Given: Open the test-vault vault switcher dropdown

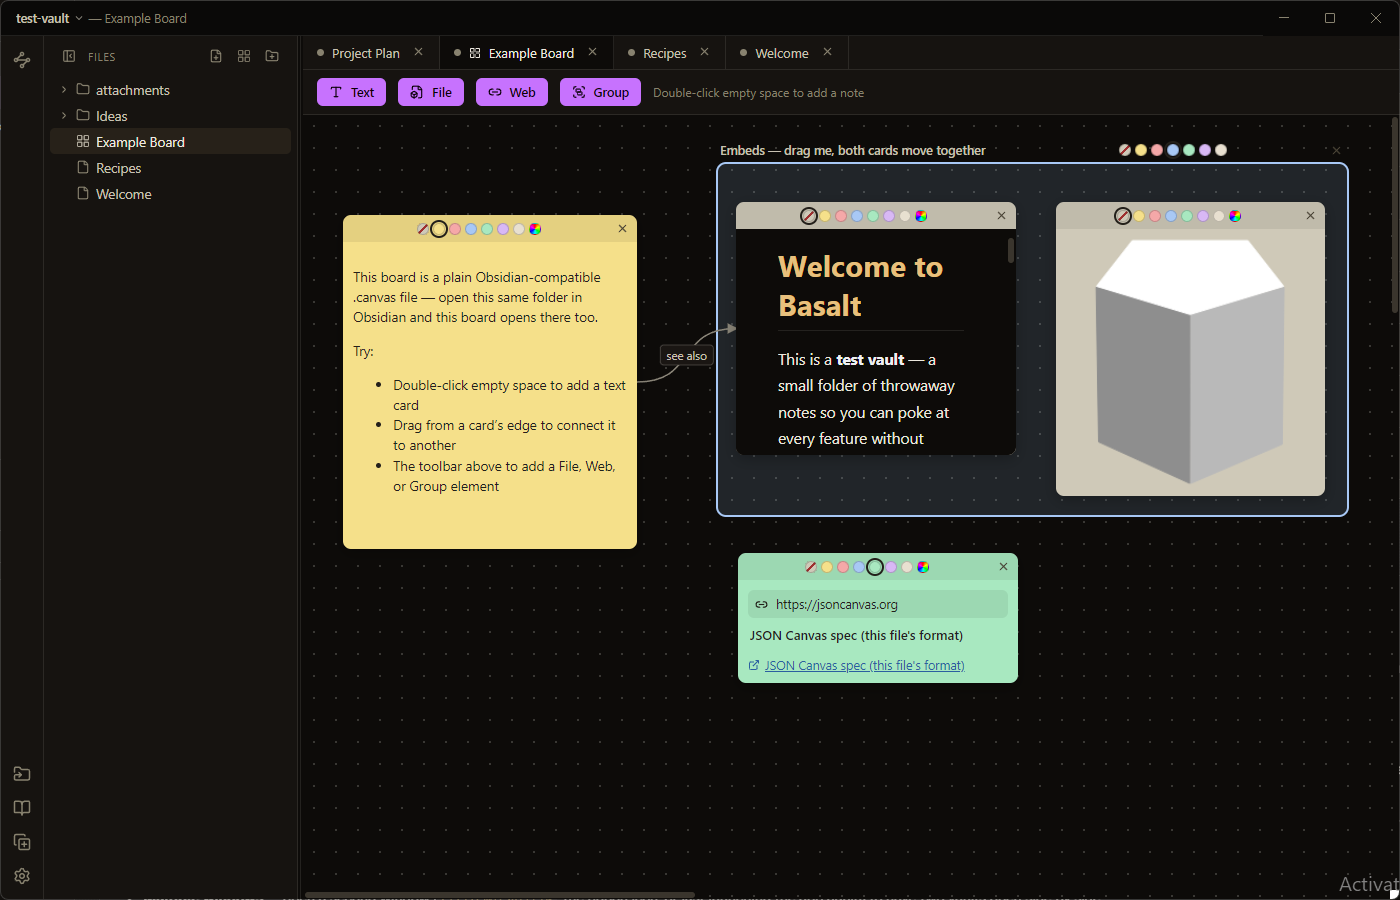Looking at the screenshot, I should (x=49, y=18).
